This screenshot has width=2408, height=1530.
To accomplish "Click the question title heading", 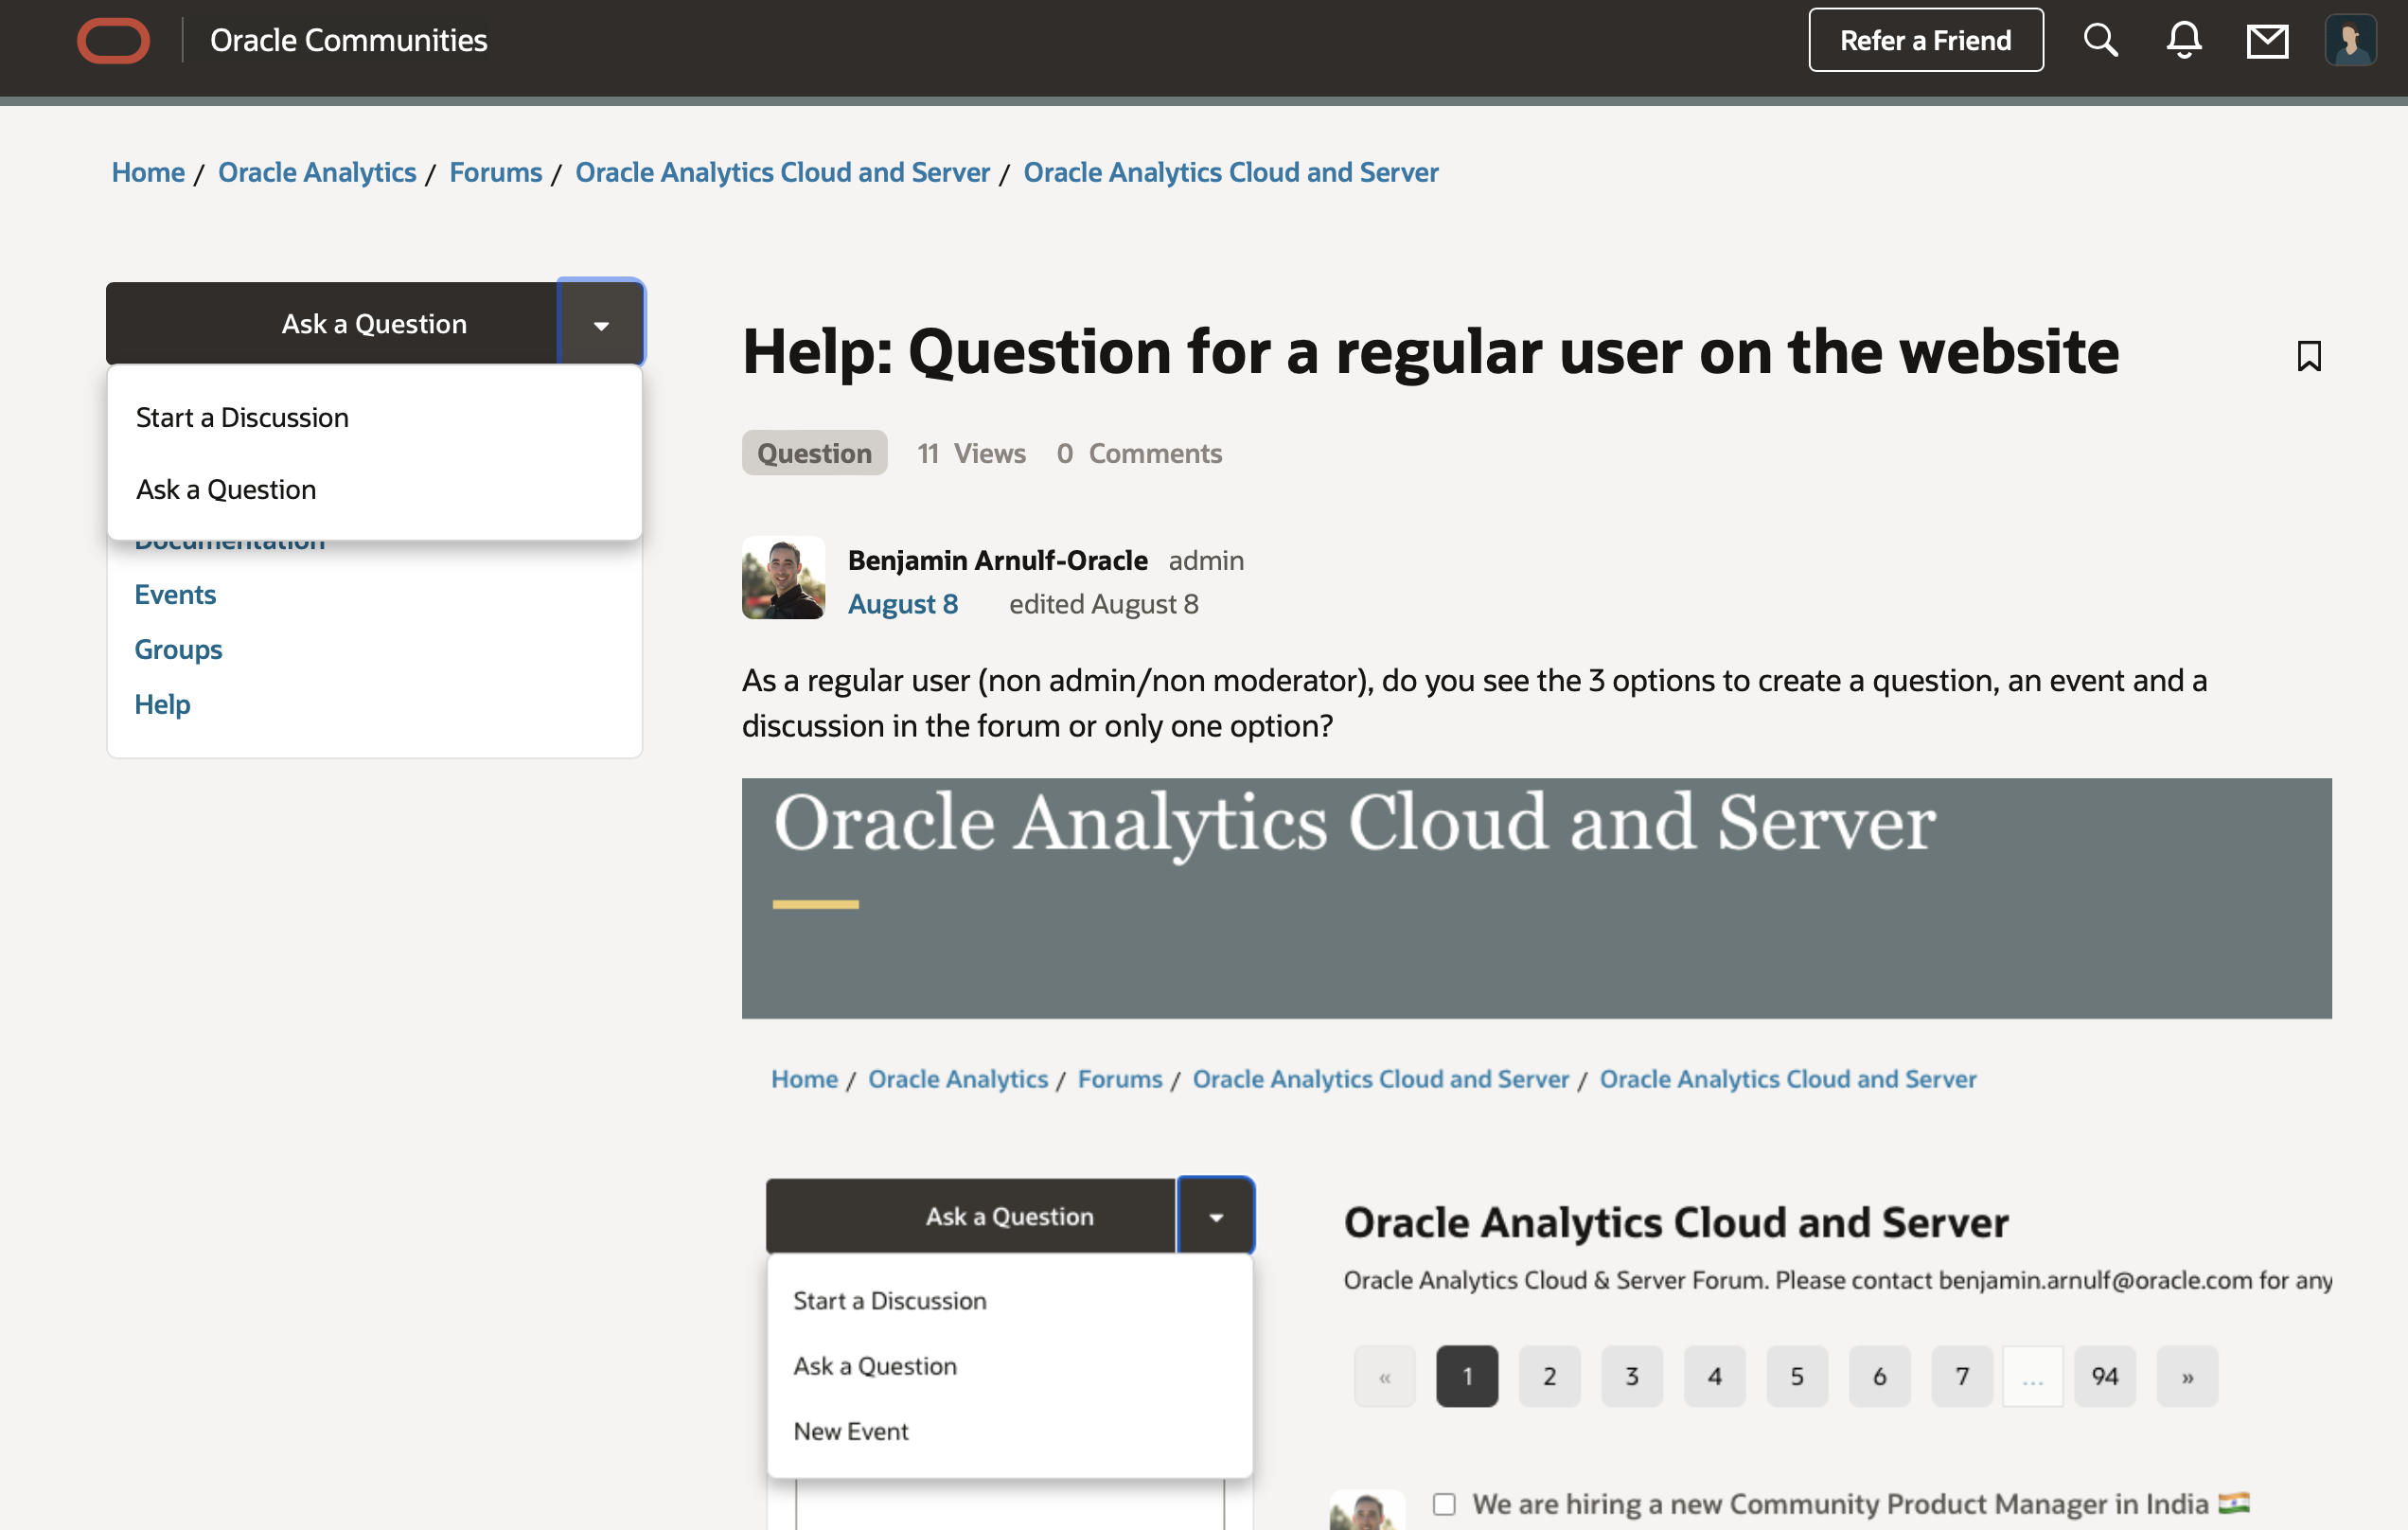I will (1429, 351).
